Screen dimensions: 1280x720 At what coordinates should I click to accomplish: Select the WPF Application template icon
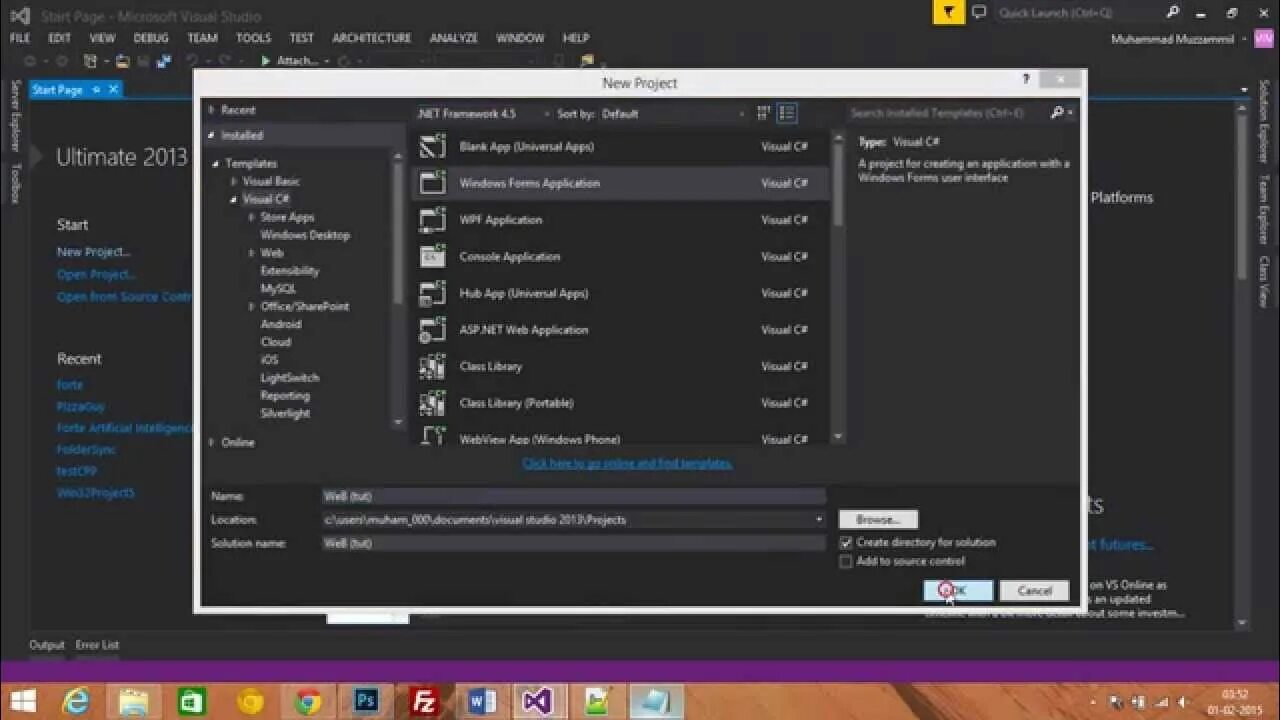[x=432, y=219]
